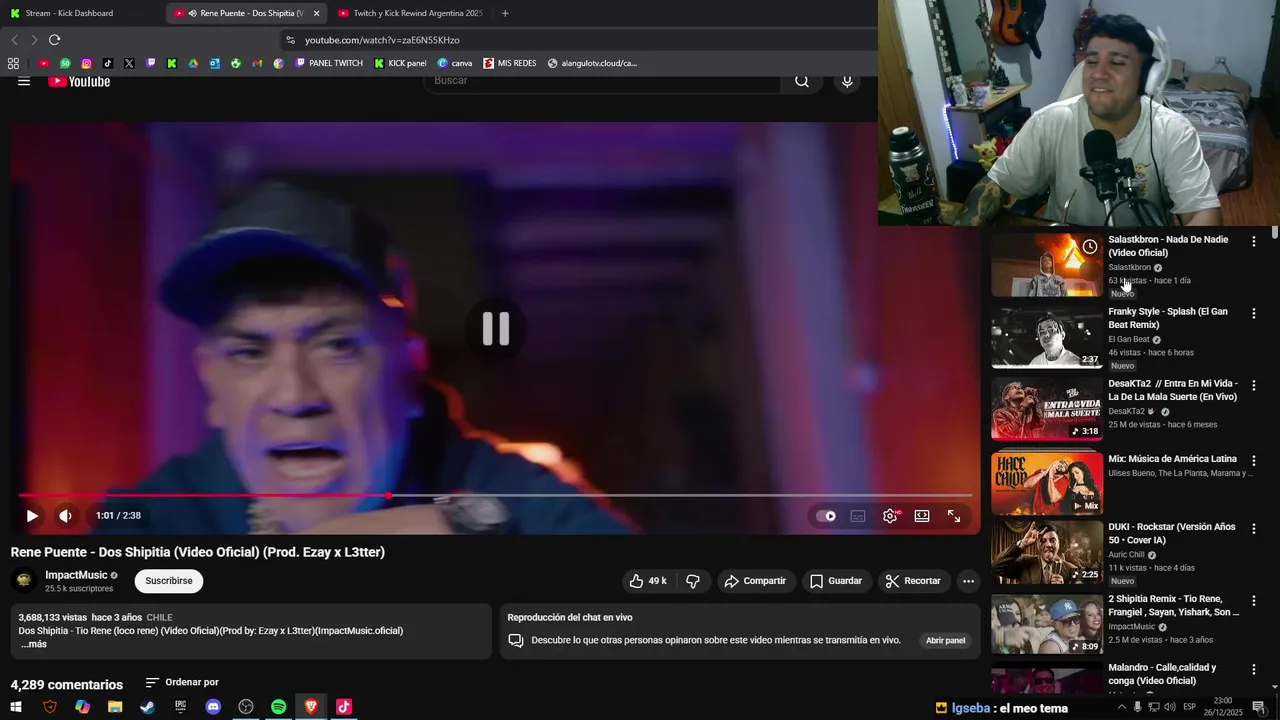
Task: Open options menu for Franky Style video
Action: click(1253, 313)
